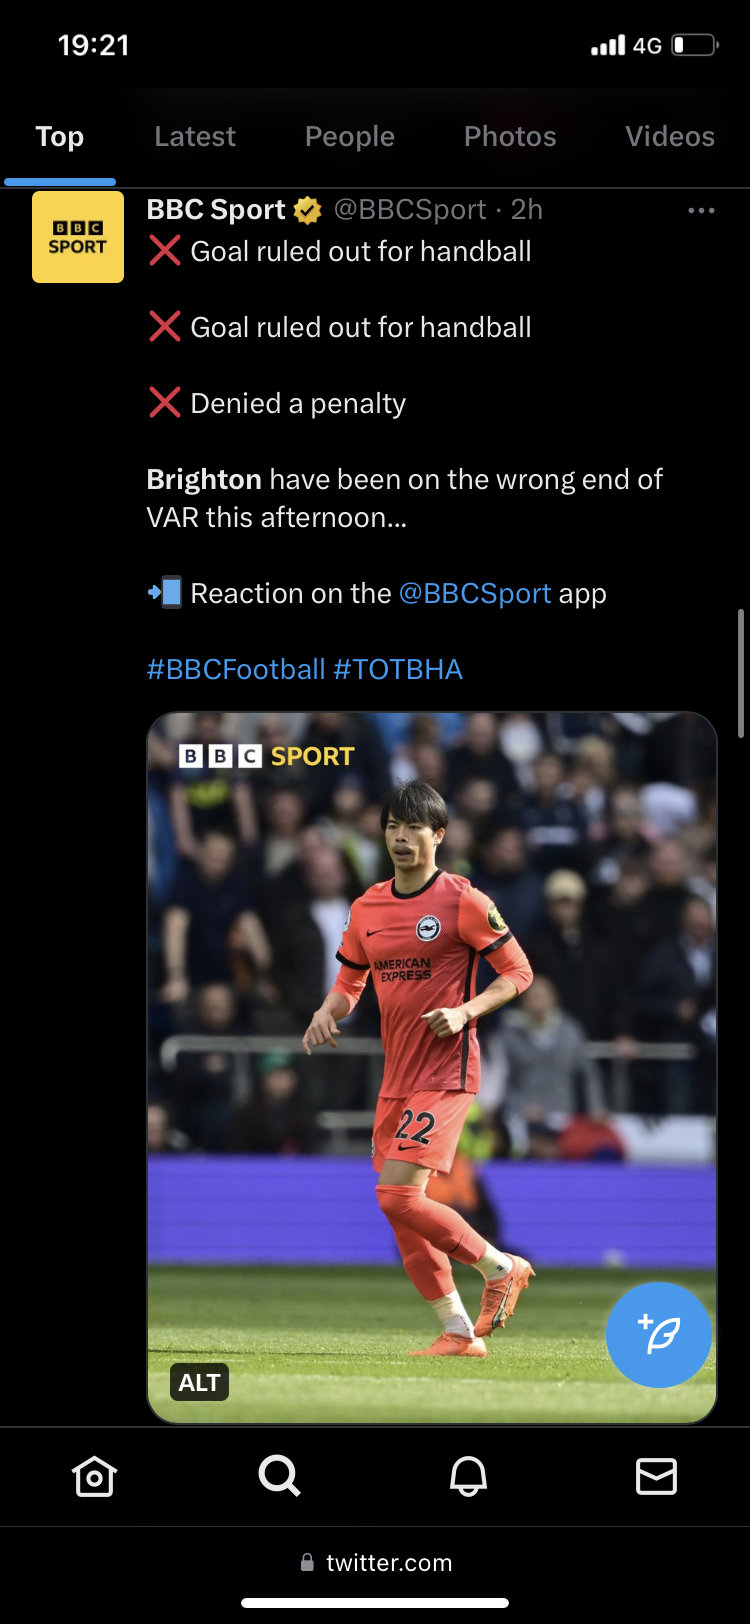Select the Top tab
This screenshot has height=1624, width=750.
[x=60, y=137]
